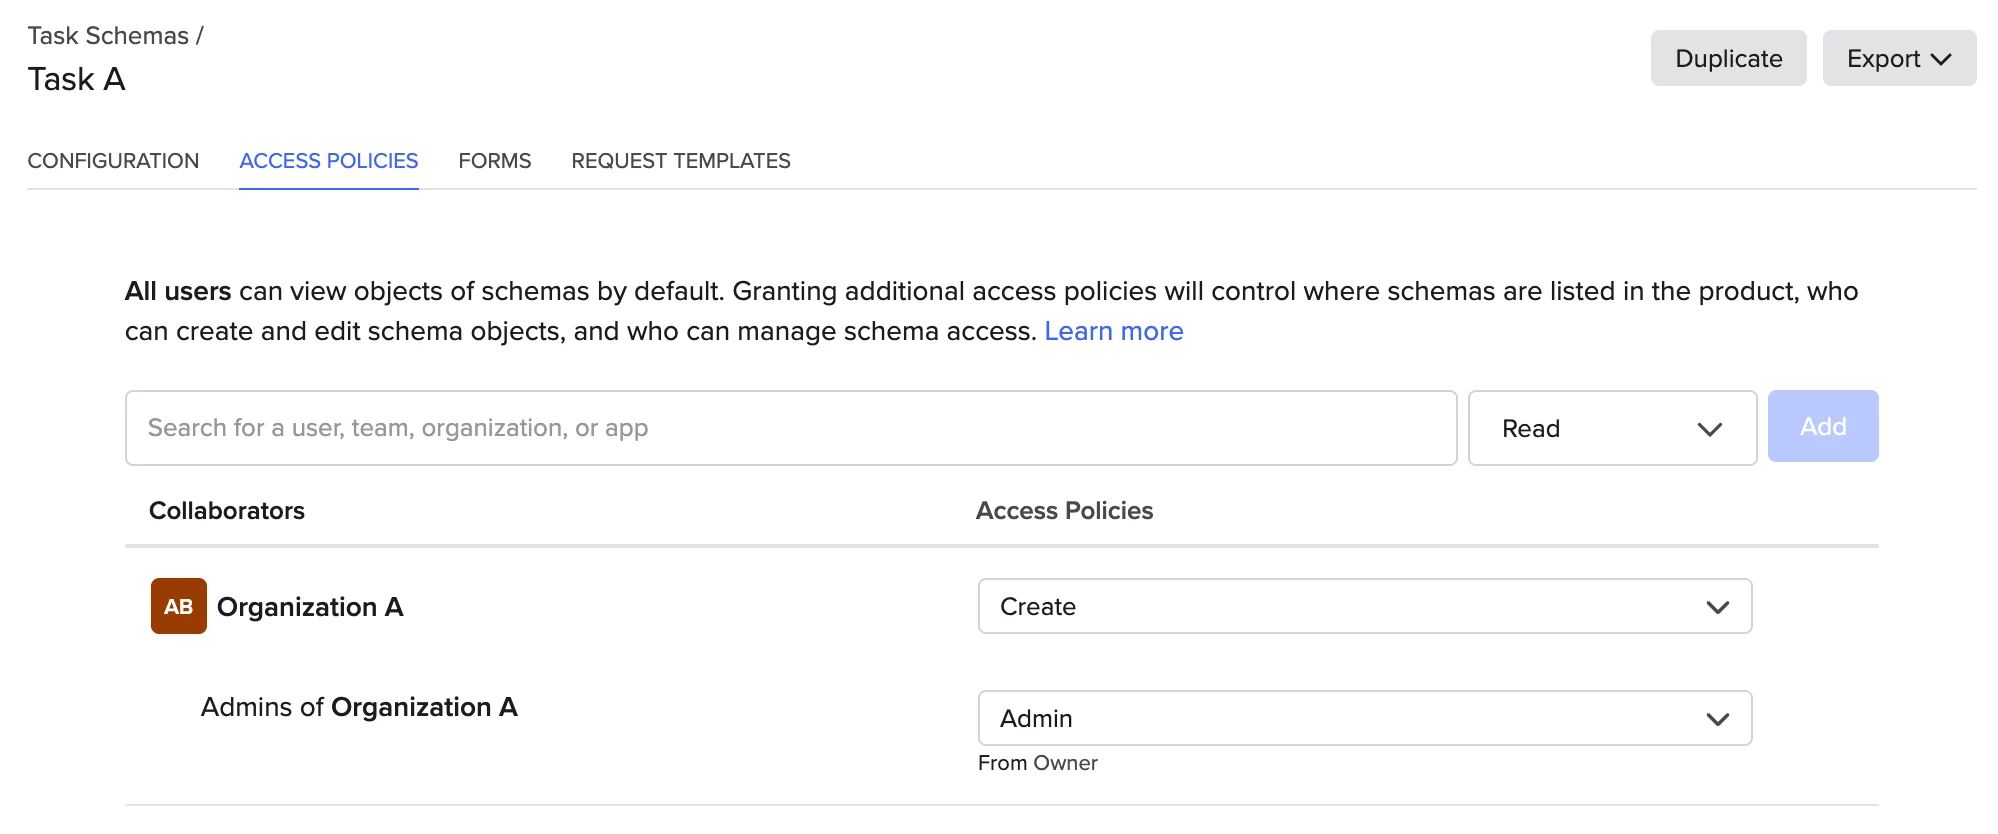Focus the collaborator search field
Image resolution: width=1998 pixels, height=834 pixels.
click(791, 428)
